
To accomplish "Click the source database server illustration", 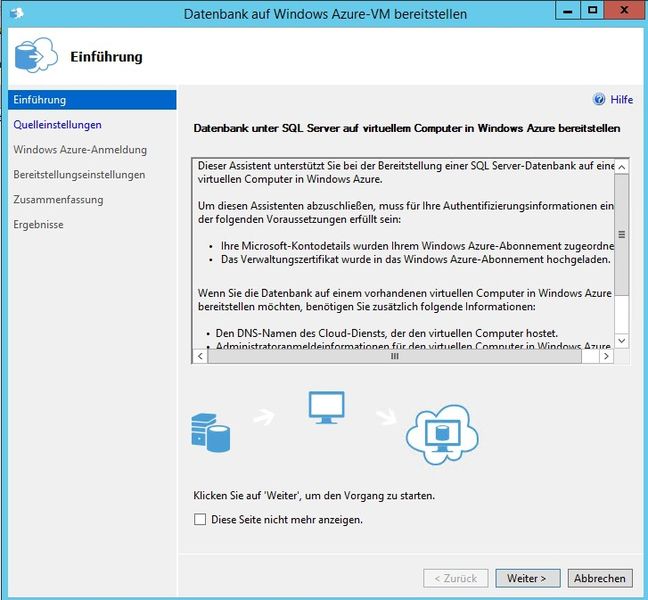I will (x=211, y=432).
